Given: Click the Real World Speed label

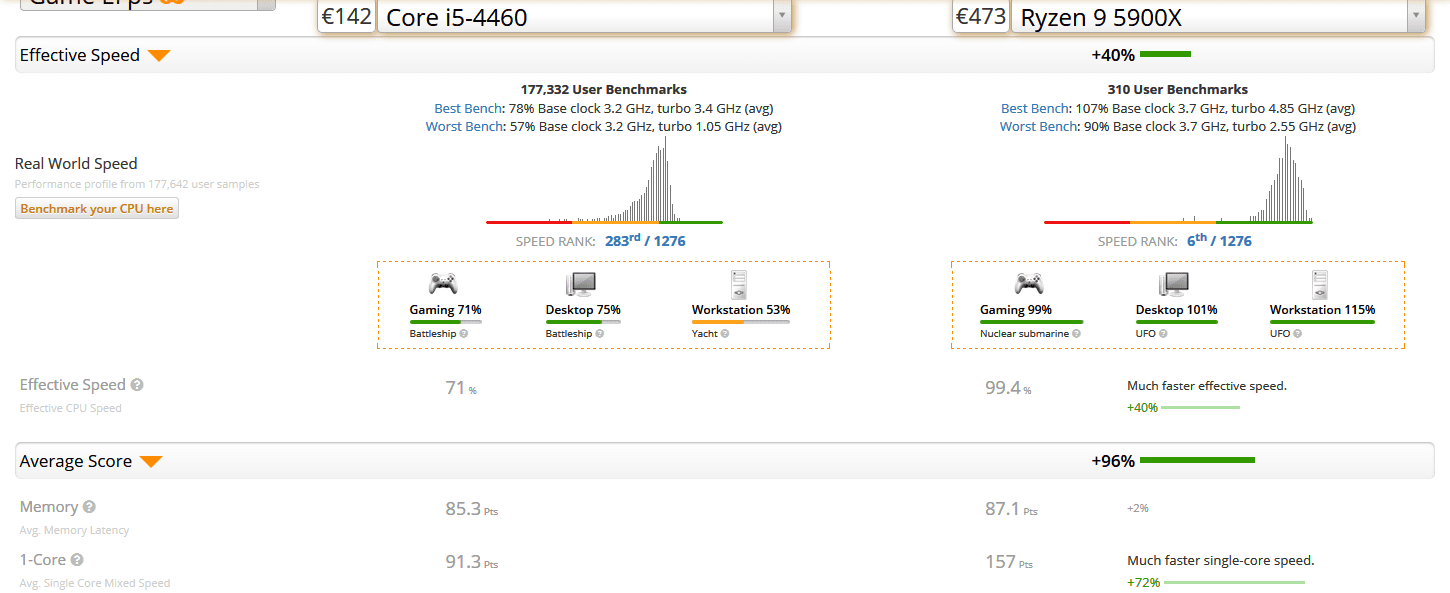Looking at the screenshot, I should coord(76,164).
